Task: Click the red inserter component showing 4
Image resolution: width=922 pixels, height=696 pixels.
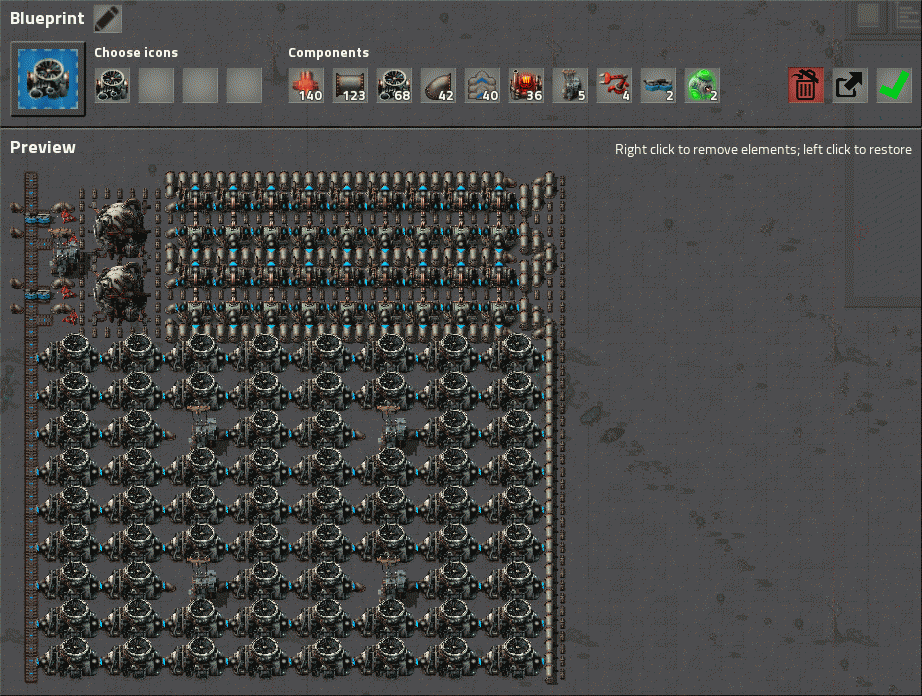Action: pos(614,85)
